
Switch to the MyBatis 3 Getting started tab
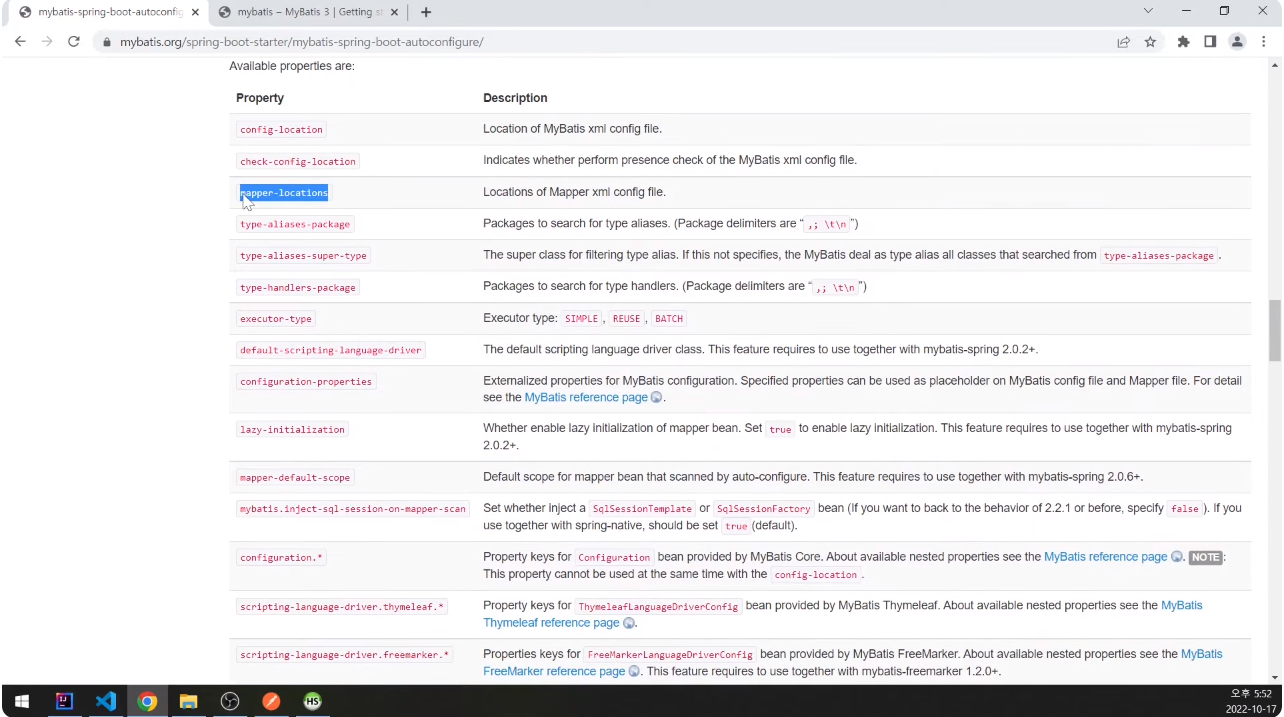tap(310, 12)
